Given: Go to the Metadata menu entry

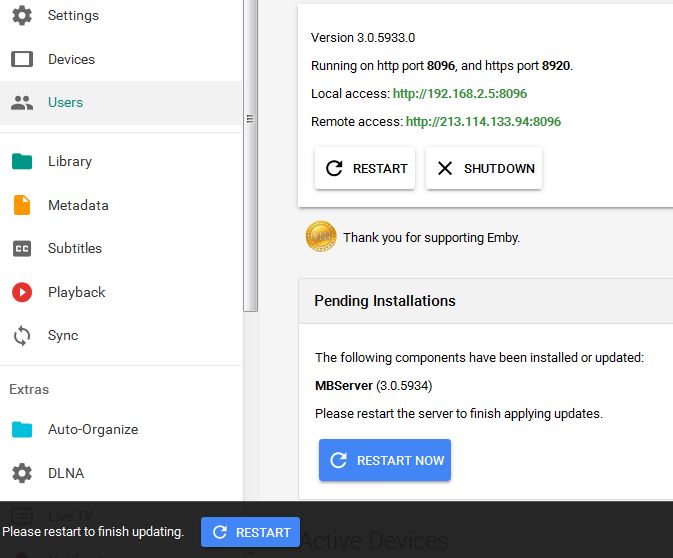Looking at the screenshot, I should pos(78,205).
